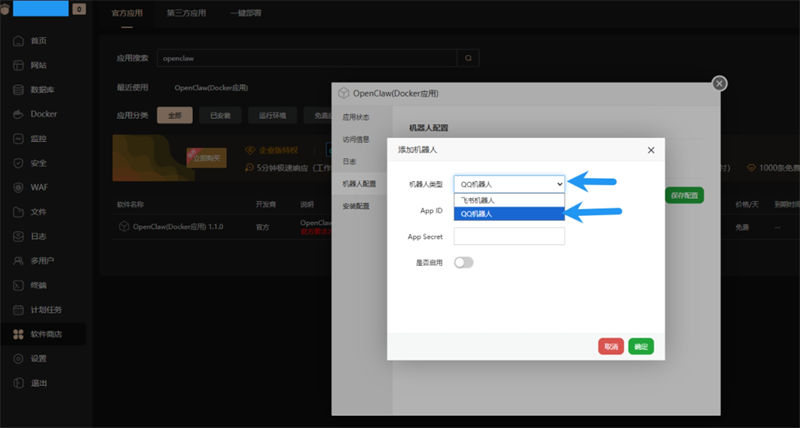The image size is (800, 428).
Task: Switch to the third-party apps tab
Action: 186,13
